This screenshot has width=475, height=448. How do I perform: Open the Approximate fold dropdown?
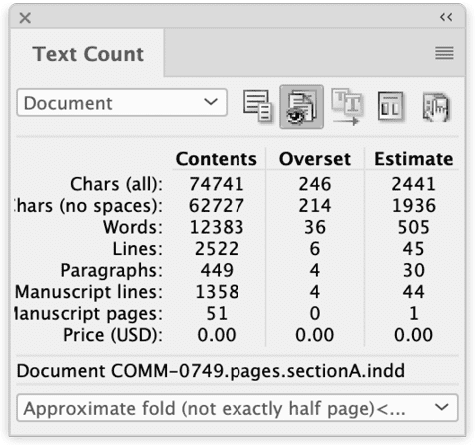237,408
